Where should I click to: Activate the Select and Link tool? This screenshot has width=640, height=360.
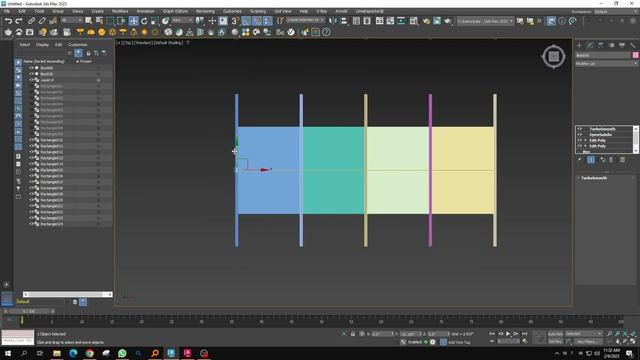tap(31, 21)
